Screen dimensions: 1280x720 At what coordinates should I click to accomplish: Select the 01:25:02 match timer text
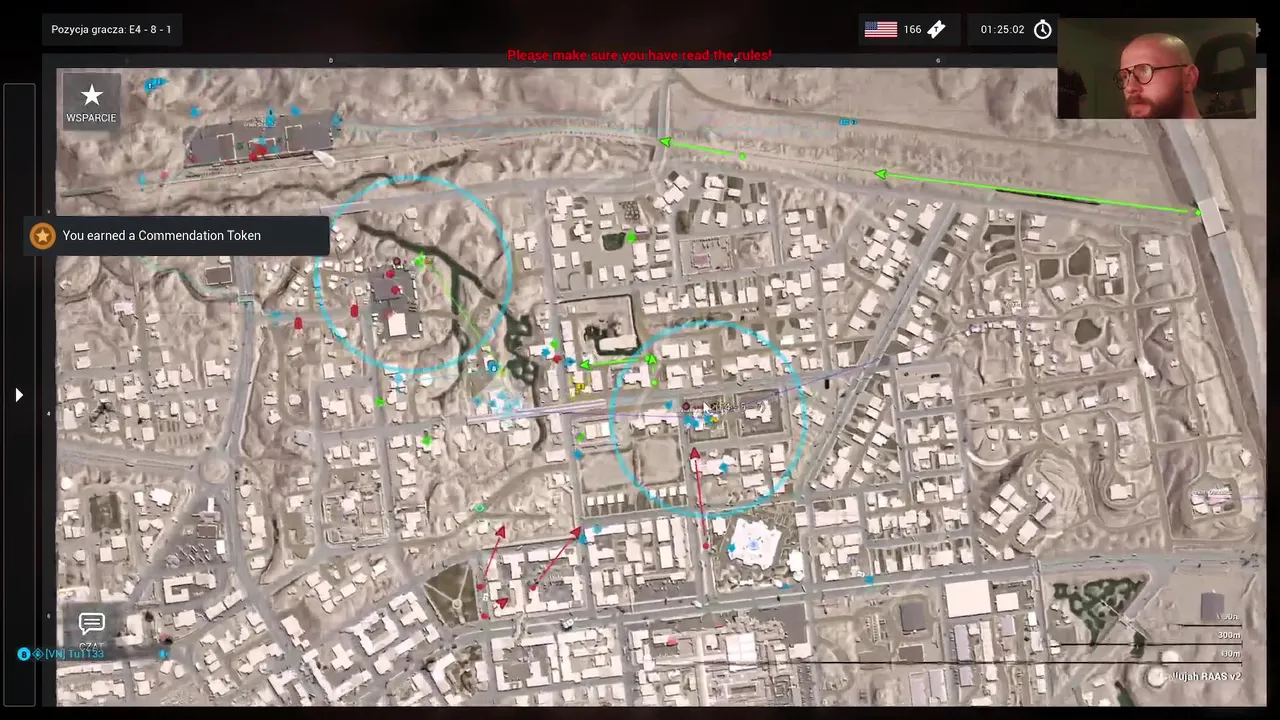tap(1002, 30)
